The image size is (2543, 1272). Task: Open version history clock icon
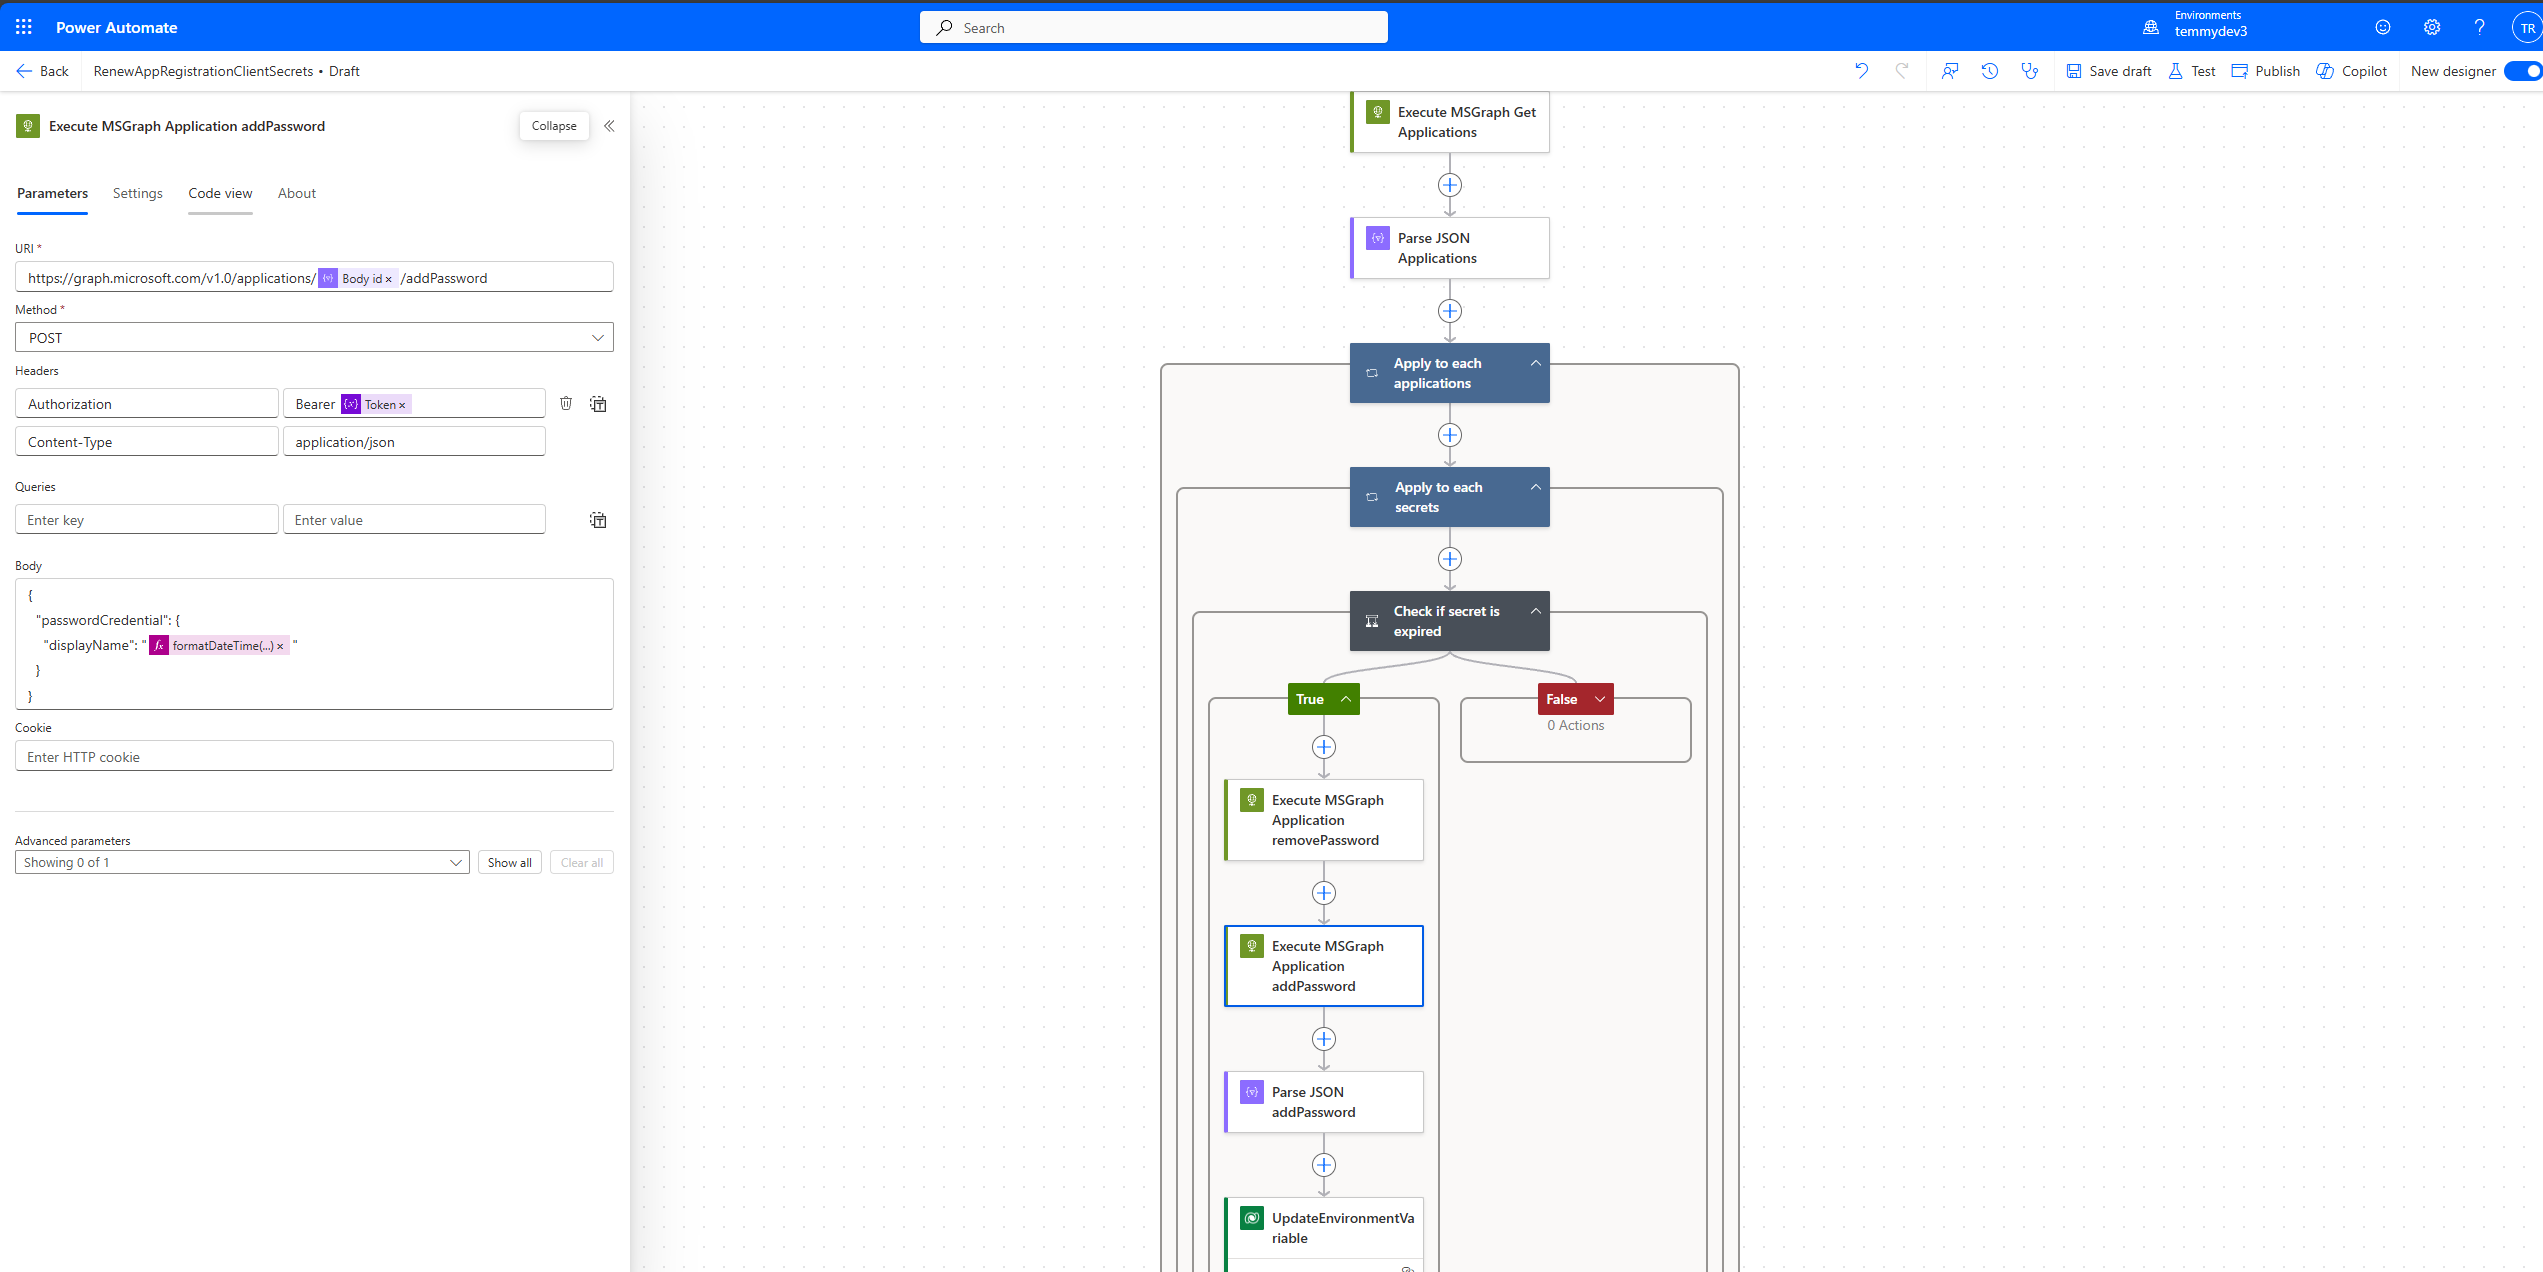pos(1990,71)
